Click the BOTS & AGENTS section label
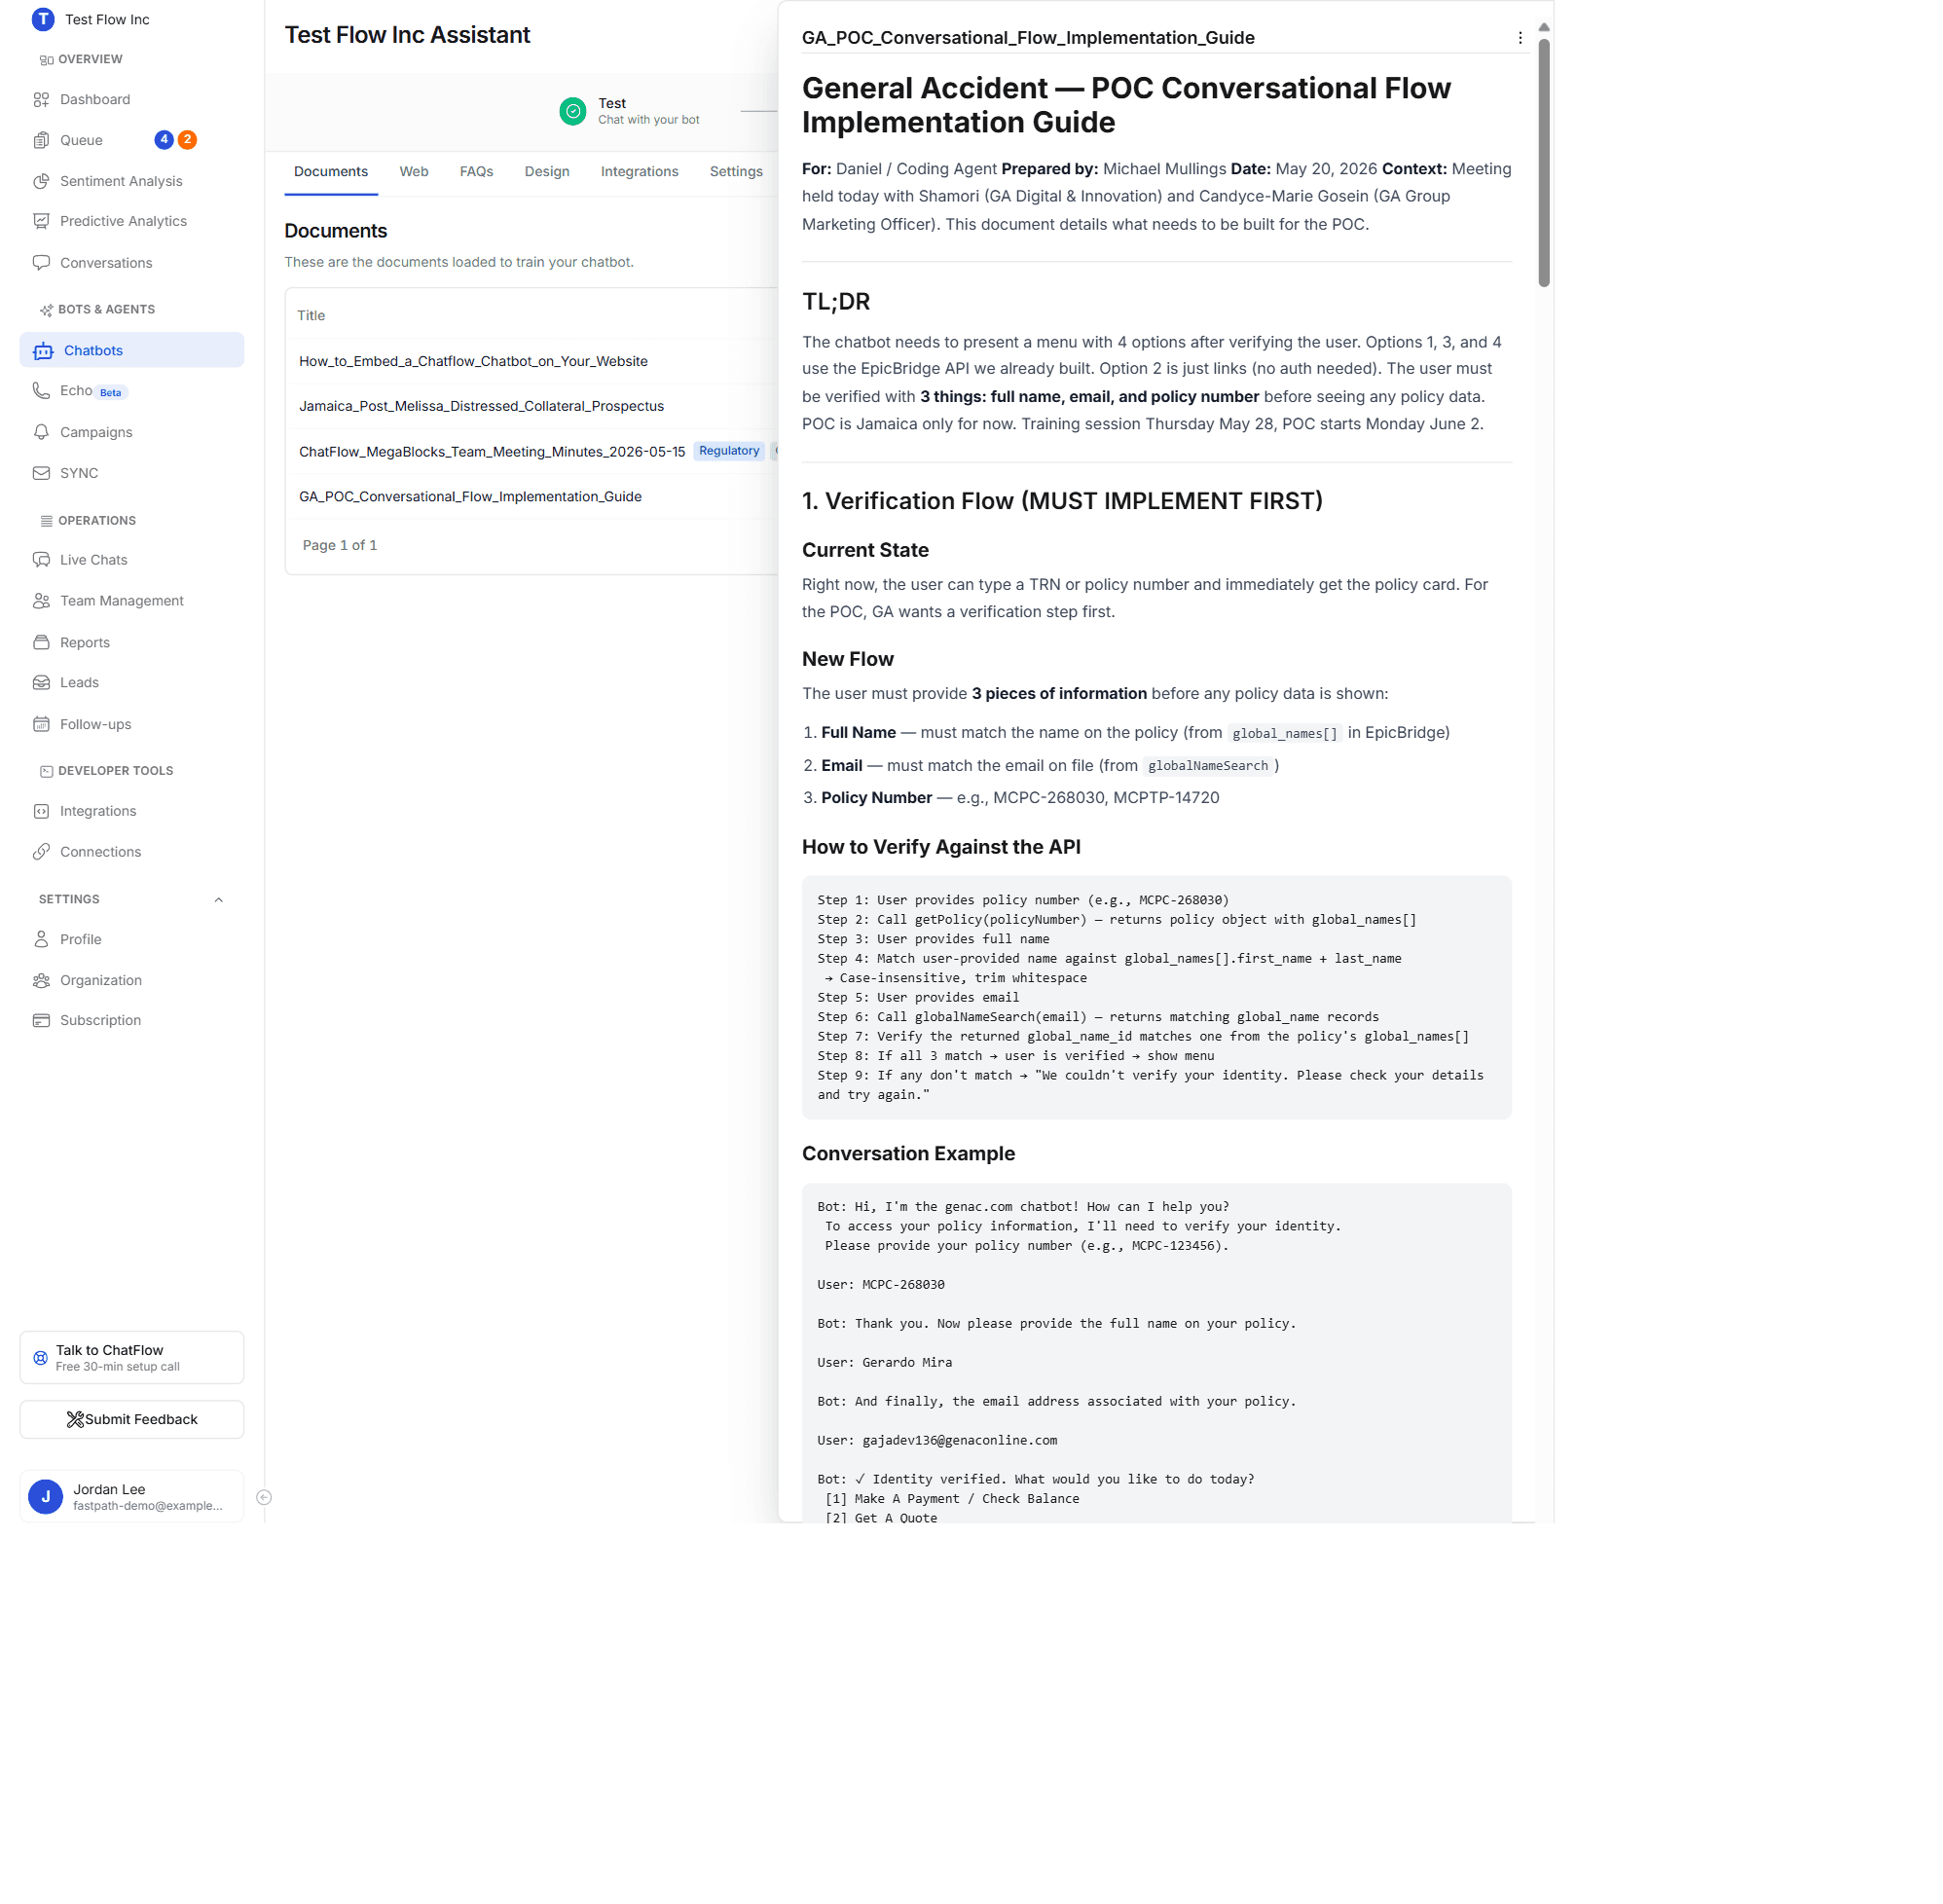Image resolution: width=1943 pixels, height=1904 pixels. (x=106, y=310)
